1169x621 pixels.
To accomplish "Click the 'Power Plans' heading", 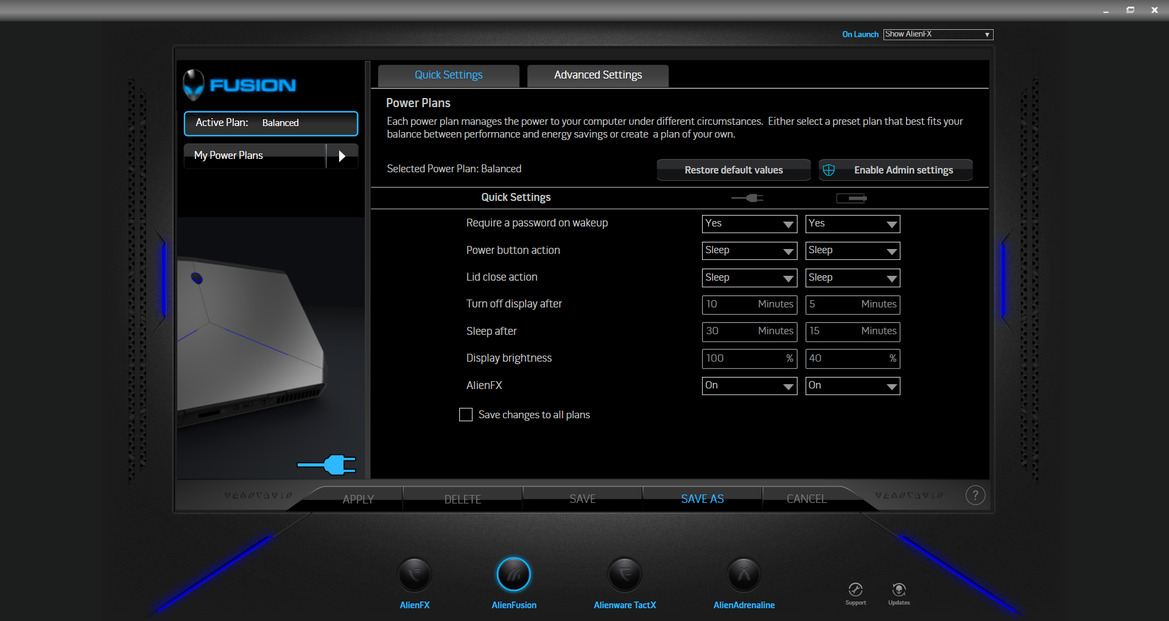I will point(418,103).
